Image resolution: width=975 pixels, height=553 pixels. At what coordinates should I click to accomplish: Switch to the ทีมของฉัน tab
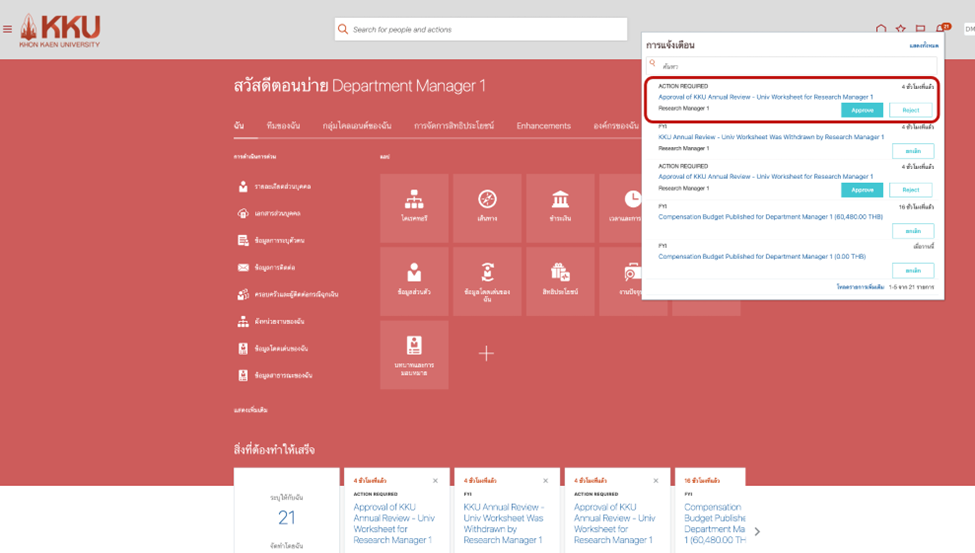pos(283,126)
